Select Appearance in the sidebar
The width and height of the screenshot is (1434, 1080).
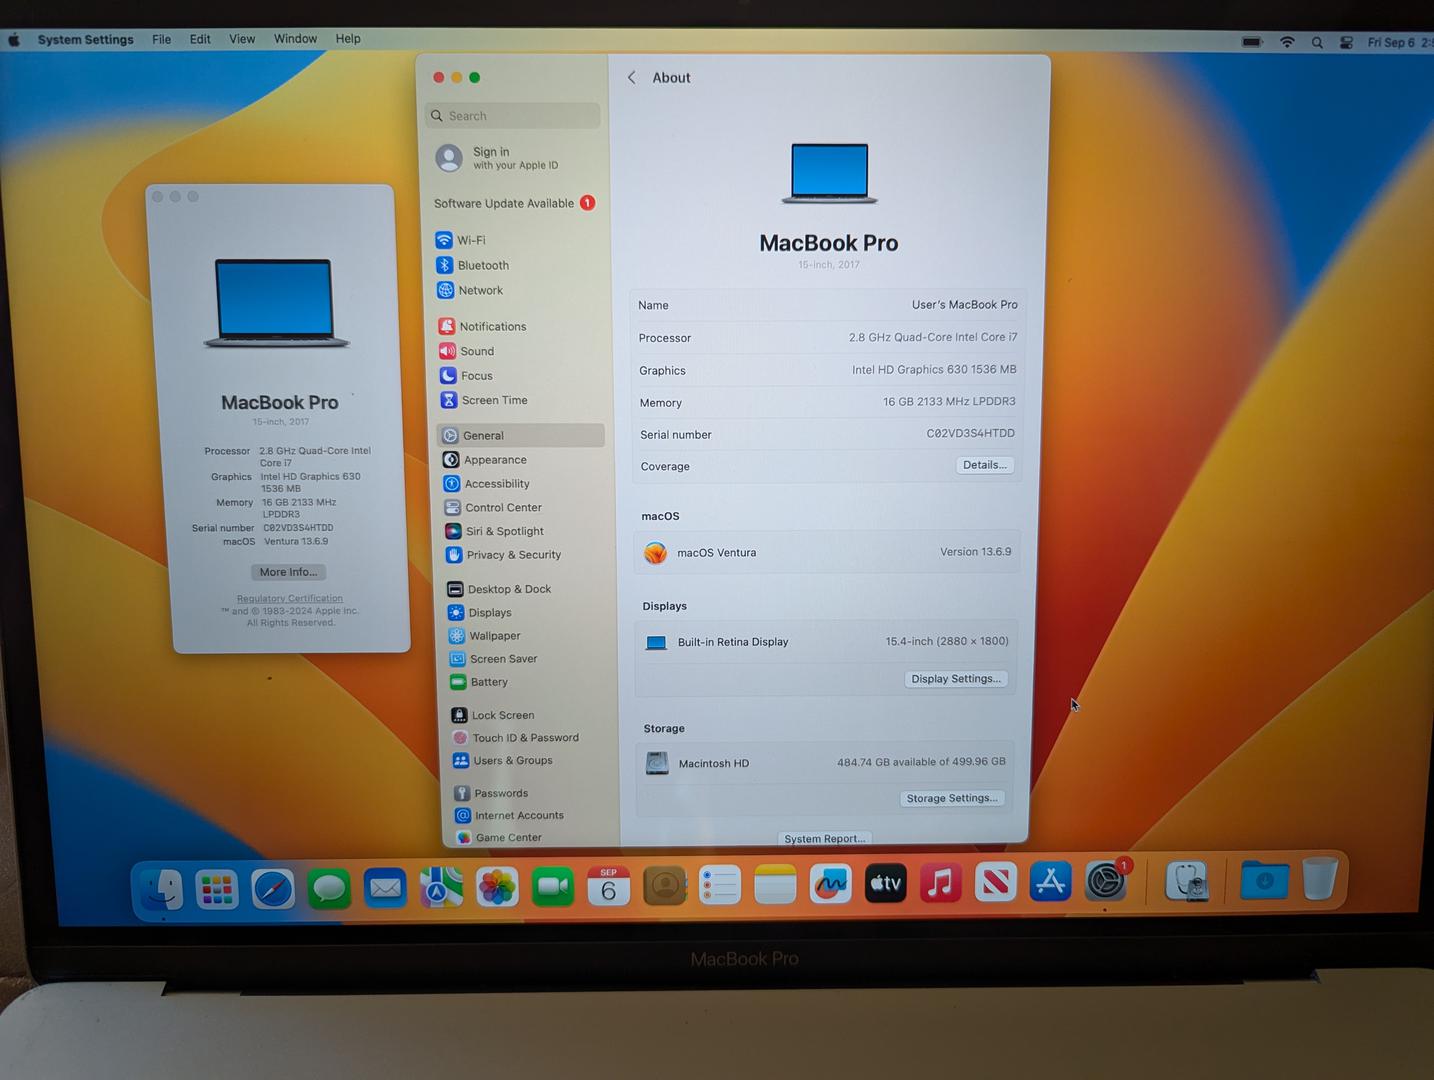coord(484,460)
